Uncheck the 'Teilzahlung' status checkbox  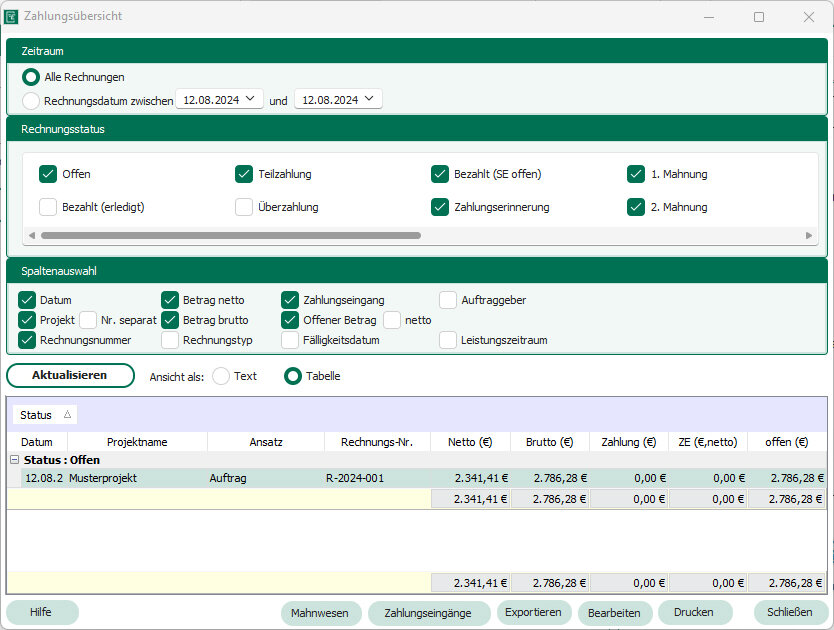click(244, 174)
